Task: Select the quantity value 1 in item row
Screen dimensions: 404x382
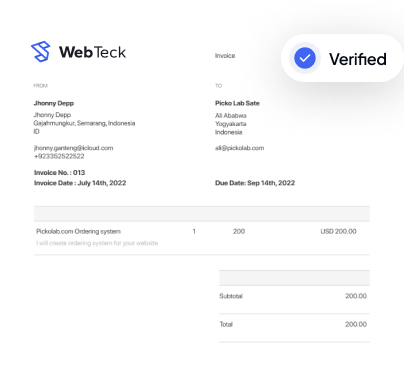Action: tap(194, 231)
